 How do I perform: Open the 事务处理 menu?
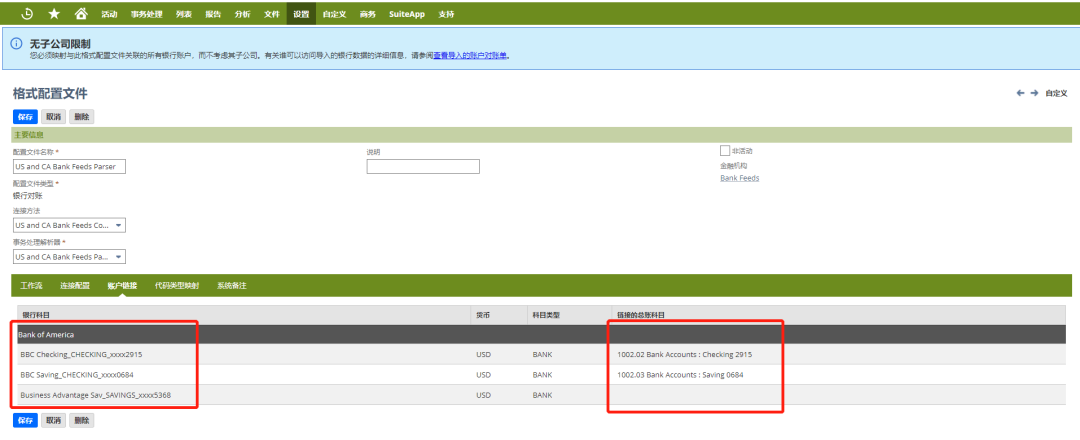coord(147,14)
